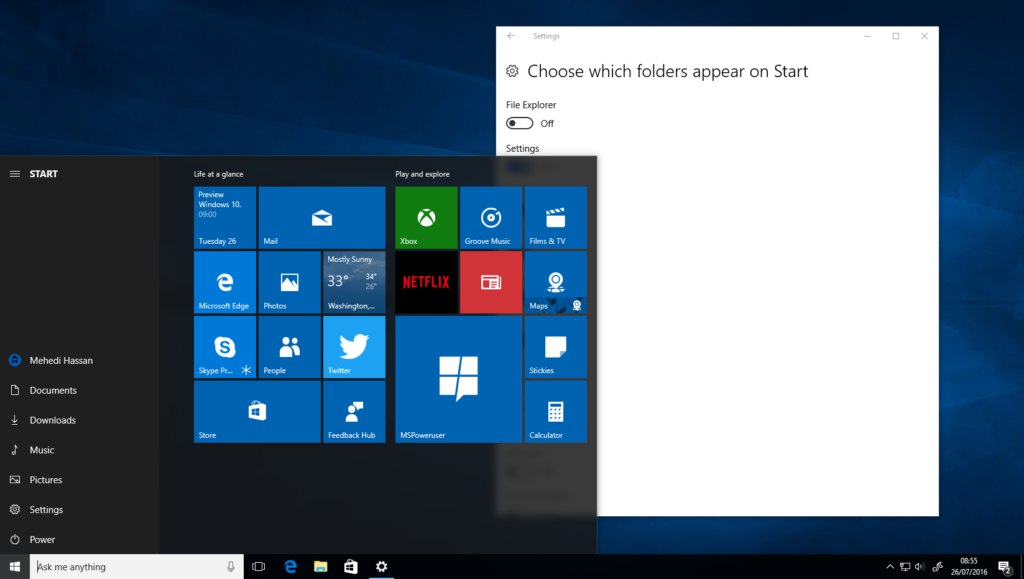Go back in the Settings window
This screenshot has height=579, width=1024.
tap(511, 36)
